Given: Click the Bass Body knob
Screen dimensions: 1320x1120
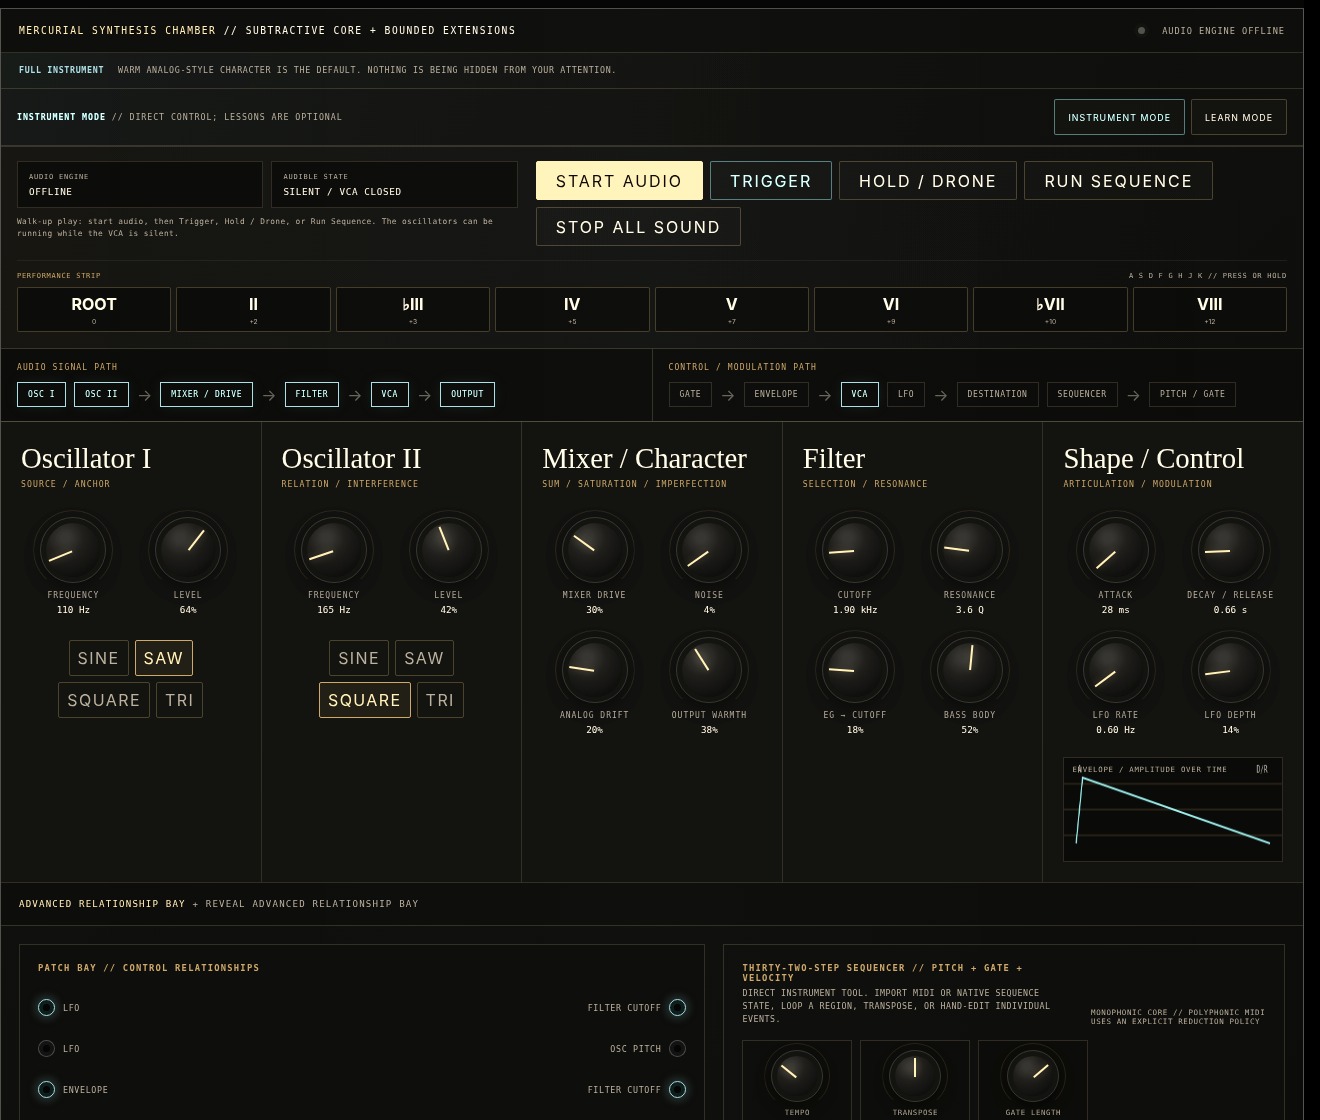Looking at the screenshot, I should coord(970,670).
